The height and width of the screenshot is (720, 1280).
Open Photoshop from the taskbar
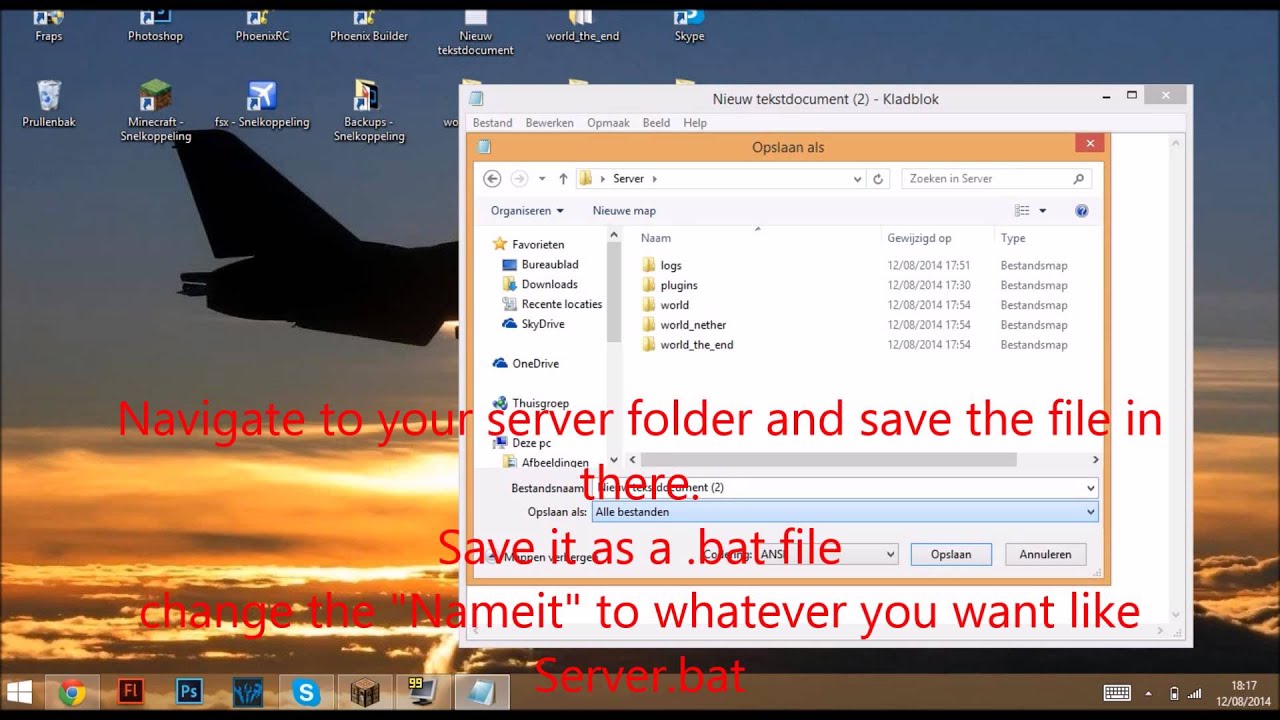(189, 692)
